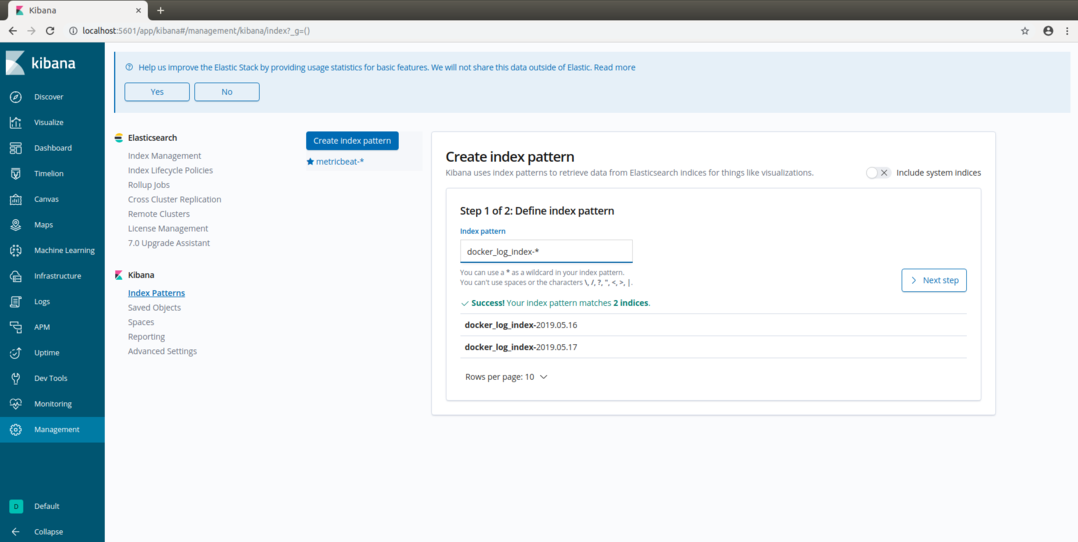The width and height of the screenshot is (1078, 542).
Task: Click docker_log_index-2019.05.16 row
Action: [x=713, y=325]
